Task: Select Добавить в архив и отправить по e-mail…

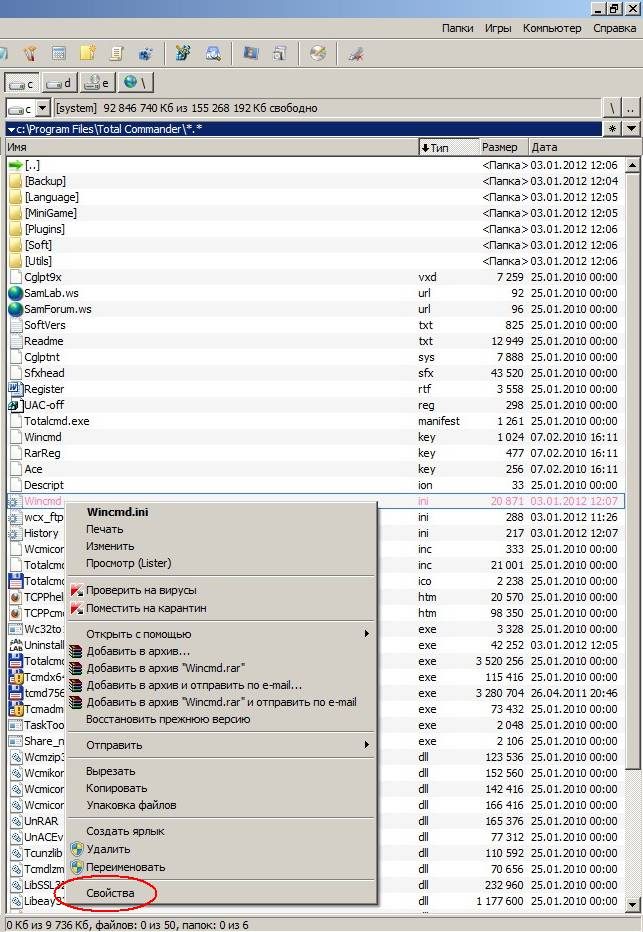Action: click(194, 685)
